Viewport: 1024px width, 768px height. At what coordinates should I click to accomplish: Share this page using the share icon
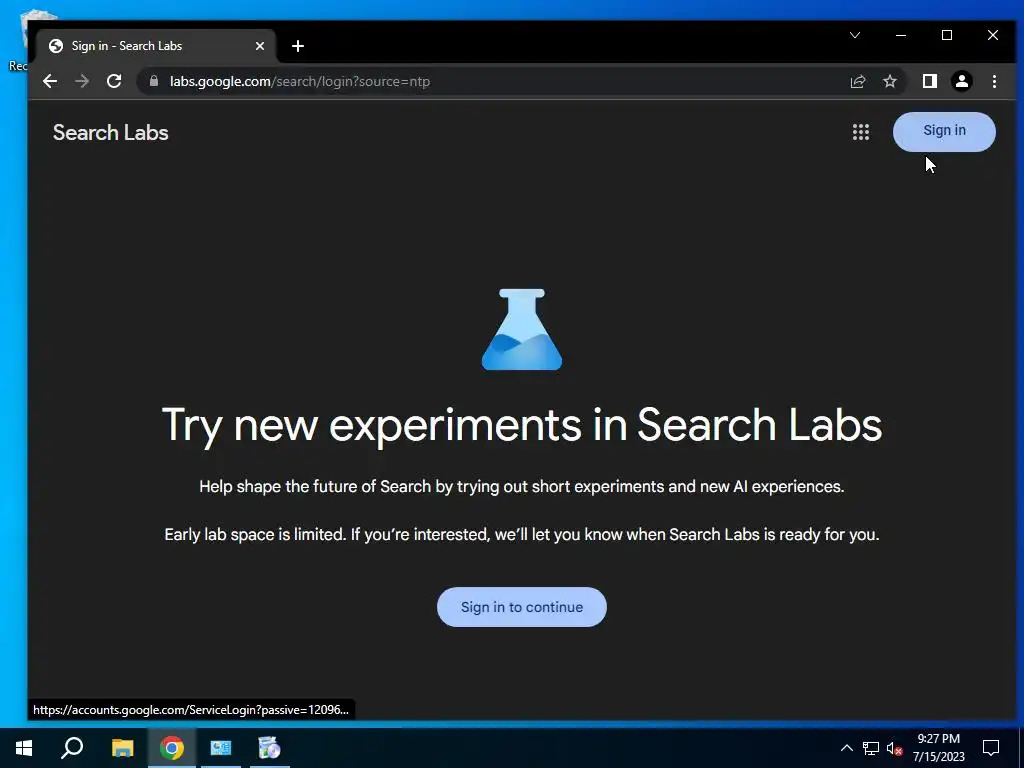pos(857,81)
